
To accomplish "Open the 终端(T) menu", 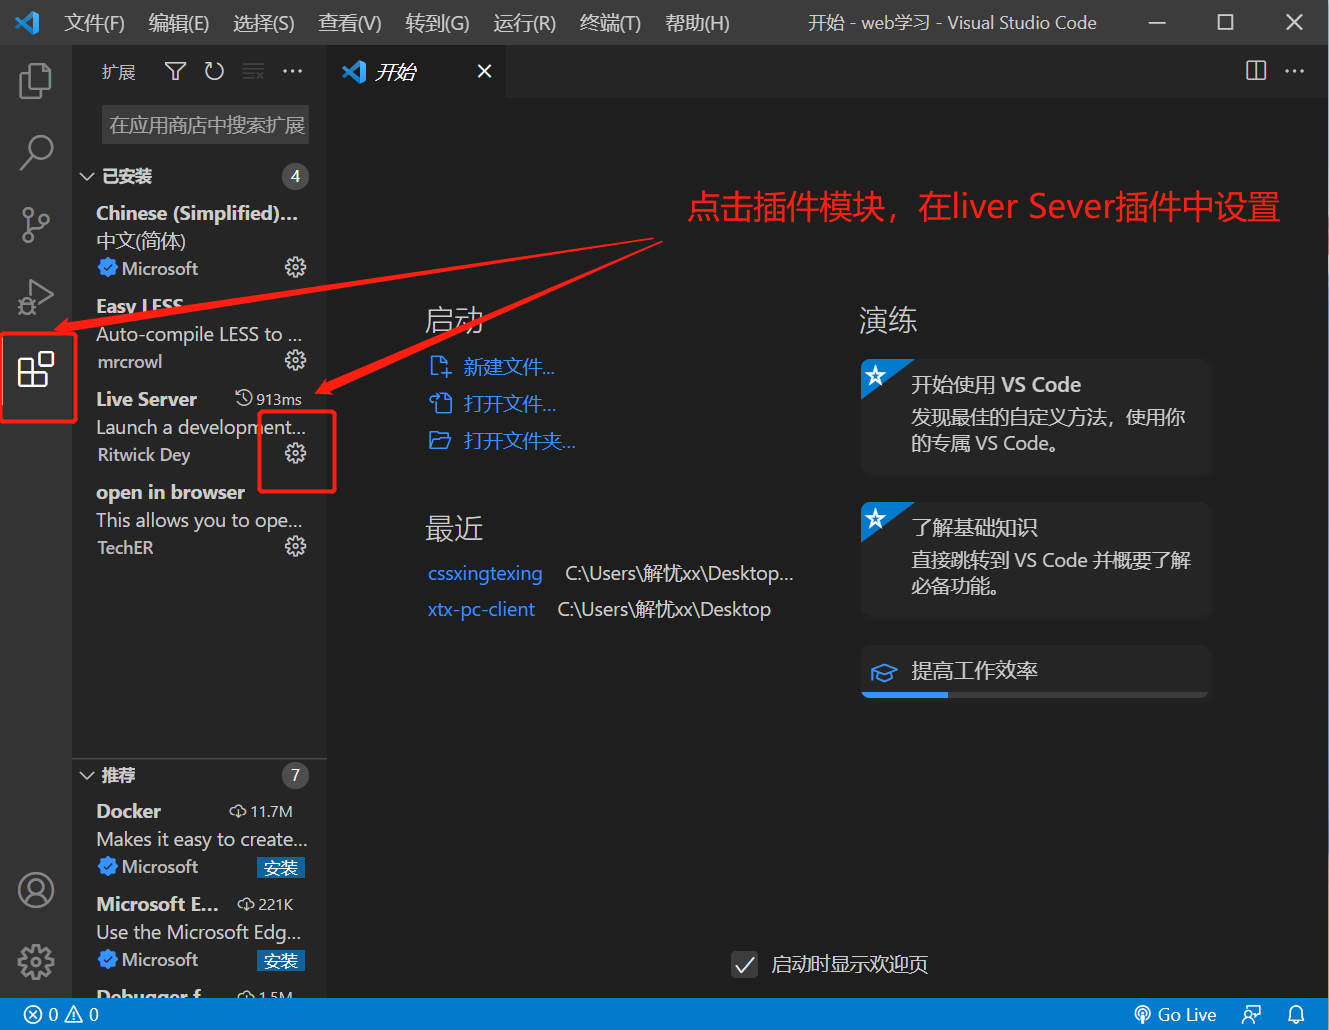I will pyautogui.click(x=610, y=23).
